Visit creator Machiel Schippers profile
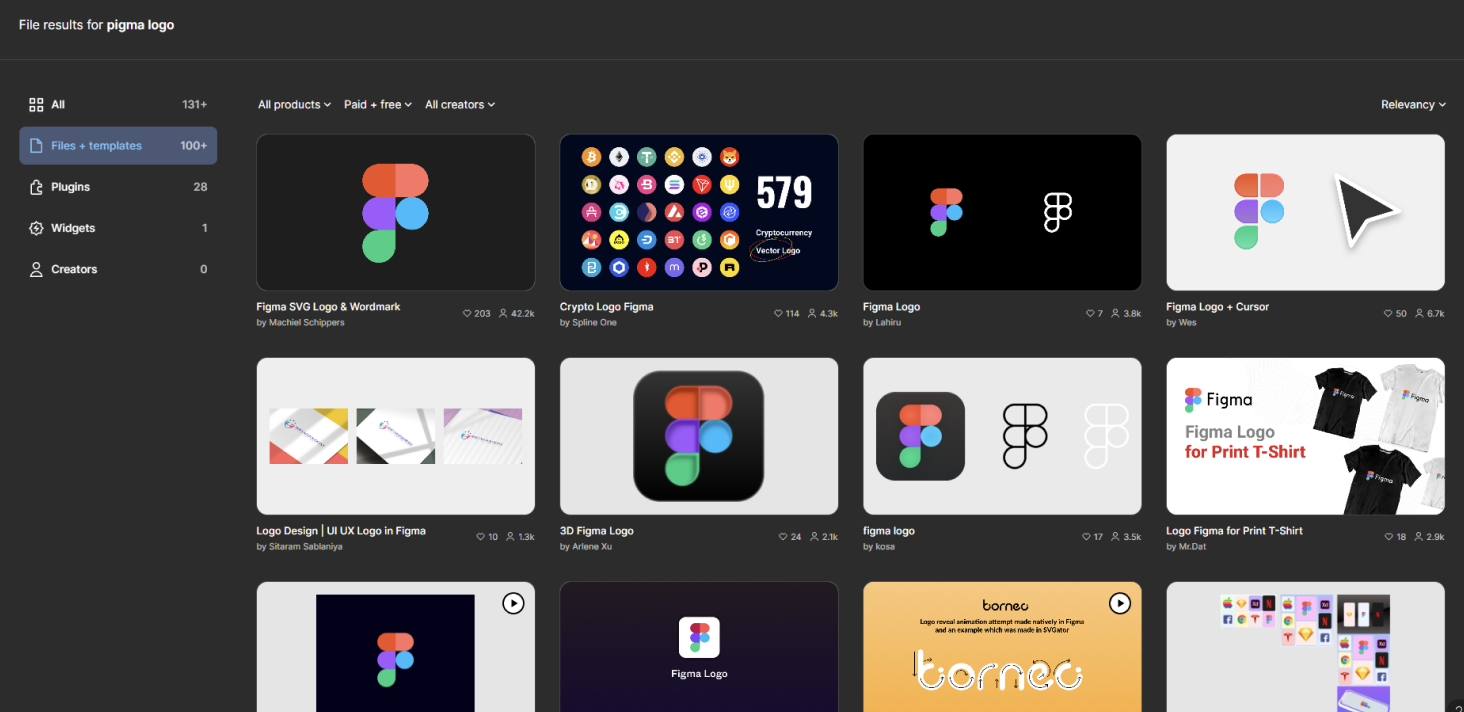 306,323
